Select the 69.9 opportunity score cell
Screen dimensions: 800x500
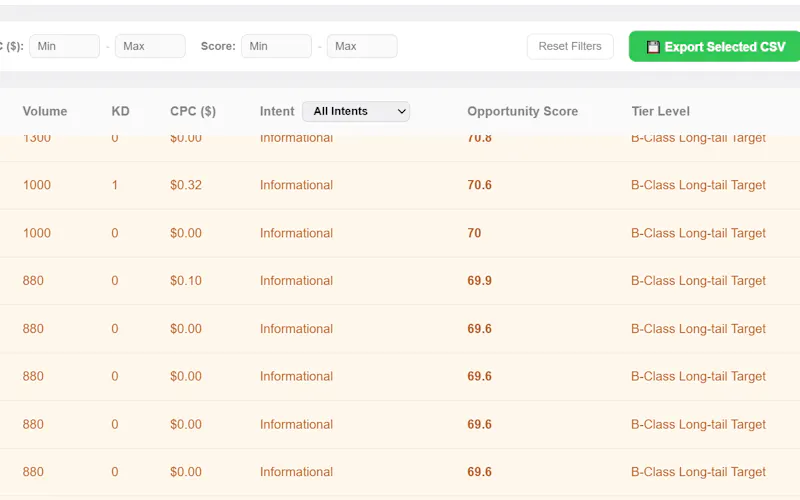click(480, 281)
